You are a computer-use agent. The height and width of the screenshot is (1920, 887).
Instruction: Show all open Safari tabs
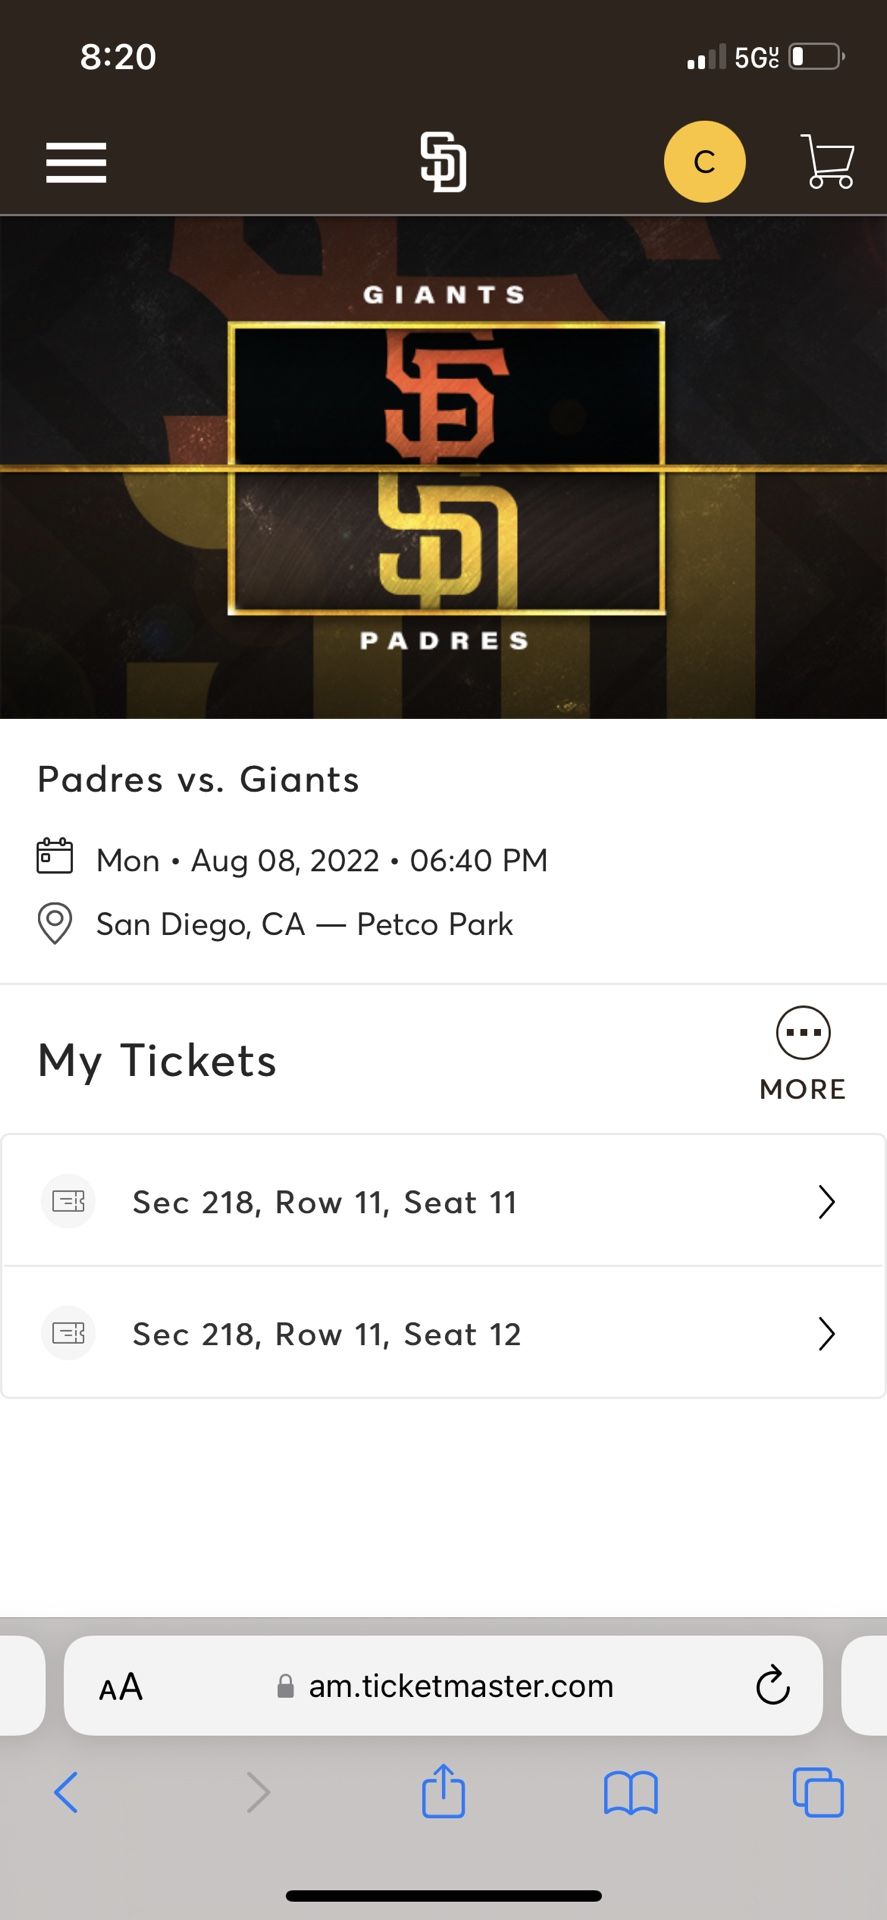click(x=817, y=1792)
